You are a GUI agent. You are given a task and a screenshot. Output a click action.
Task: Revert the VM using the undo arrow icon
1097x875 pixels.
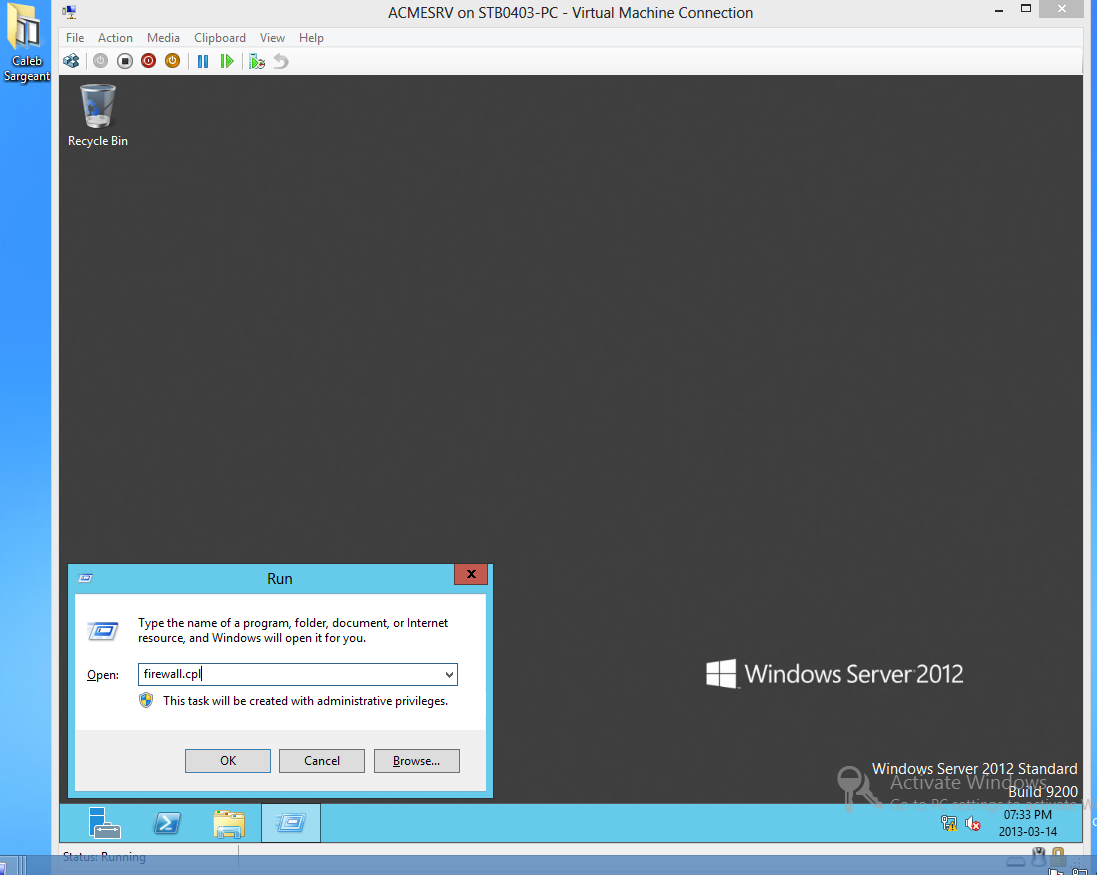[281, 62]
